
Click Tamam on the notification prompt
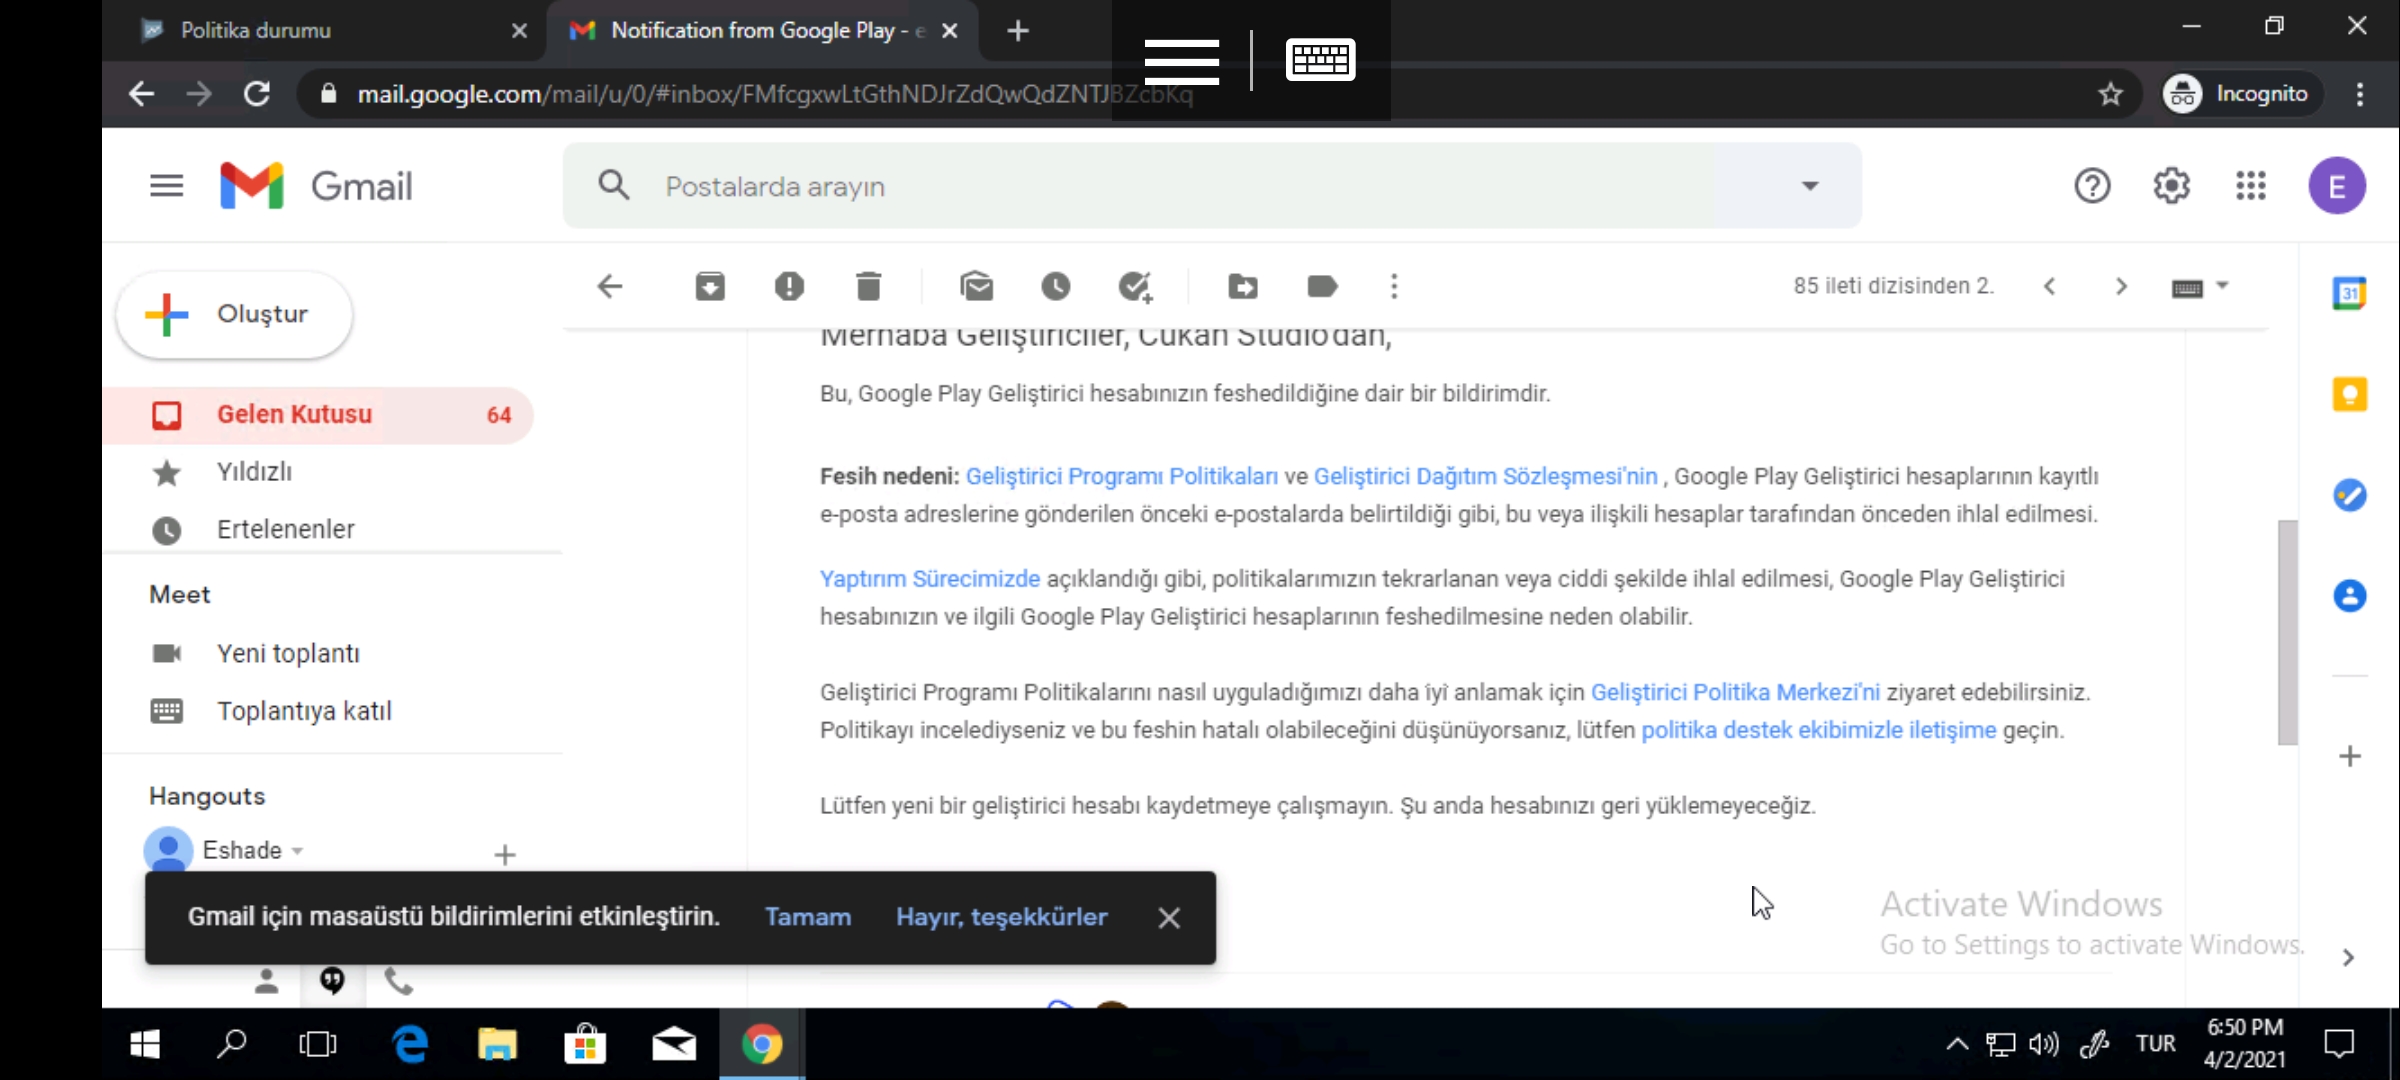[x=807, y=917]
